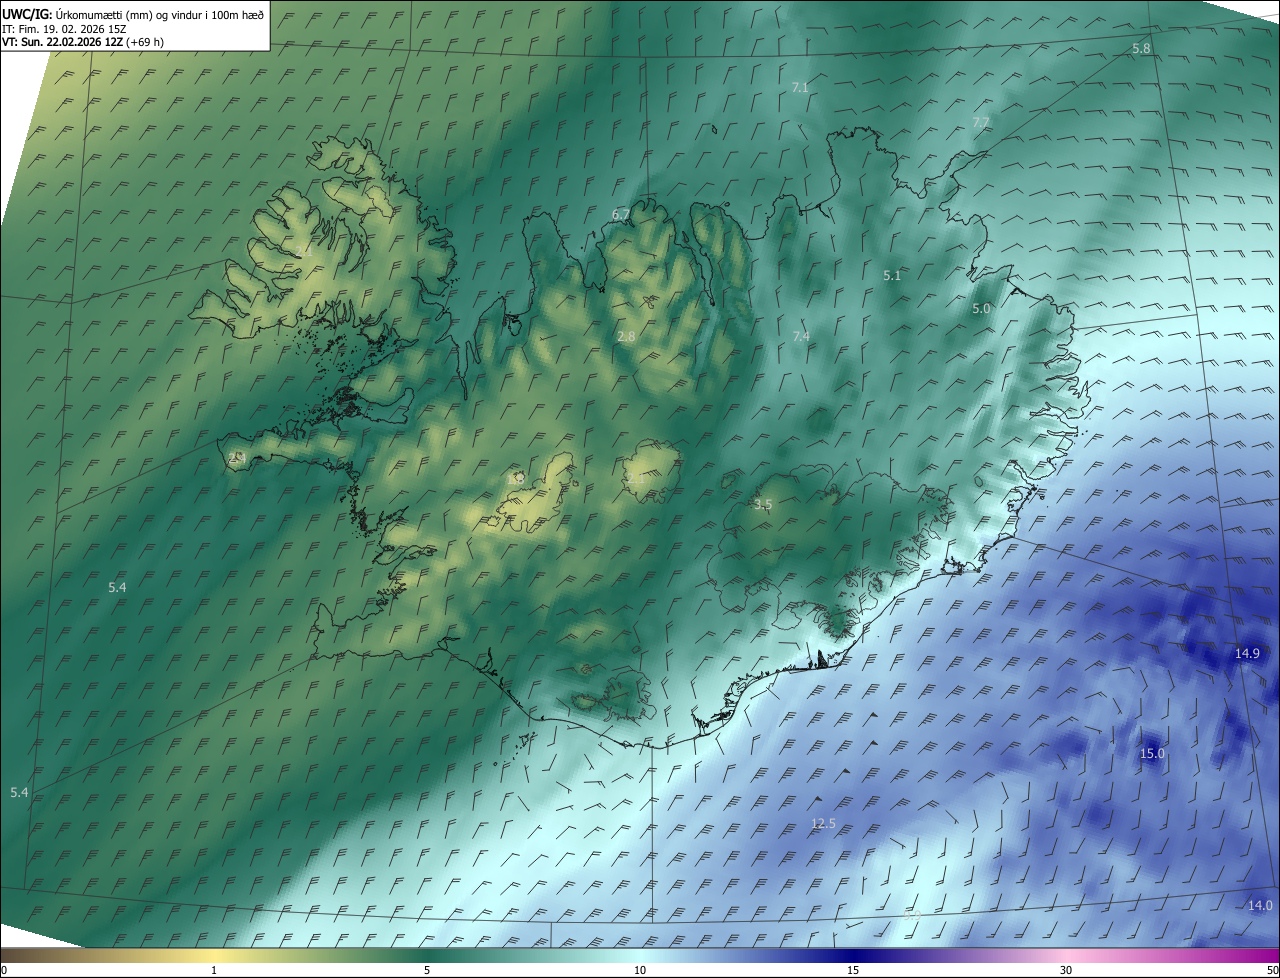Click the 0 tick on the colour scale

tap(4, 970)
